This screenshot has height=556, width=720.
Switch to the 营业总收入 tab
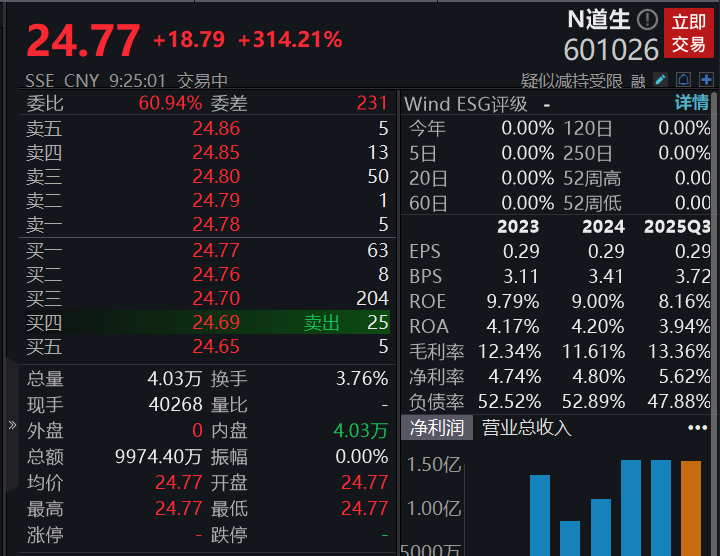point(527,427)
